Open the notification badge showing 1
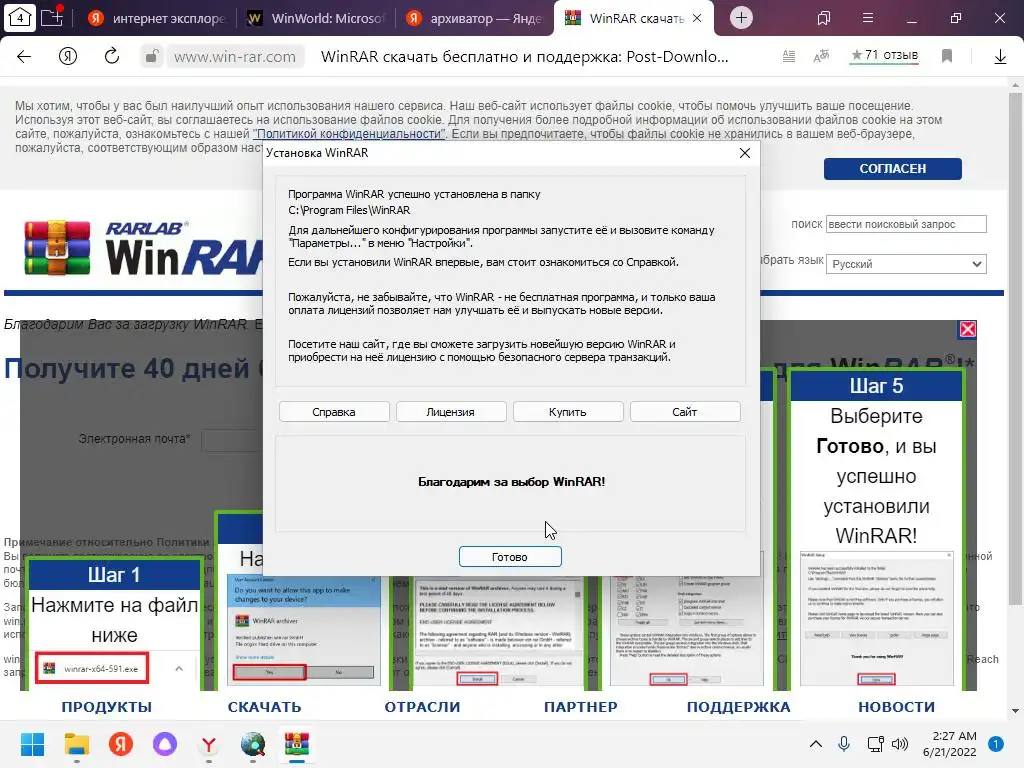The height and width of the screenshot is (768, 1024). (x=996, y=744)
